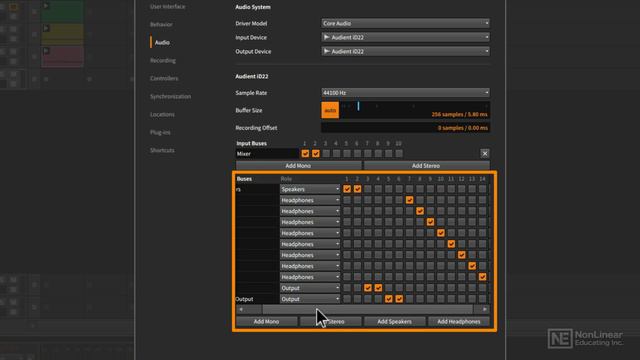Click the red track clip in background
This screenshot has height=360, width=640.
pyautogui.click(x=62, y=56)
